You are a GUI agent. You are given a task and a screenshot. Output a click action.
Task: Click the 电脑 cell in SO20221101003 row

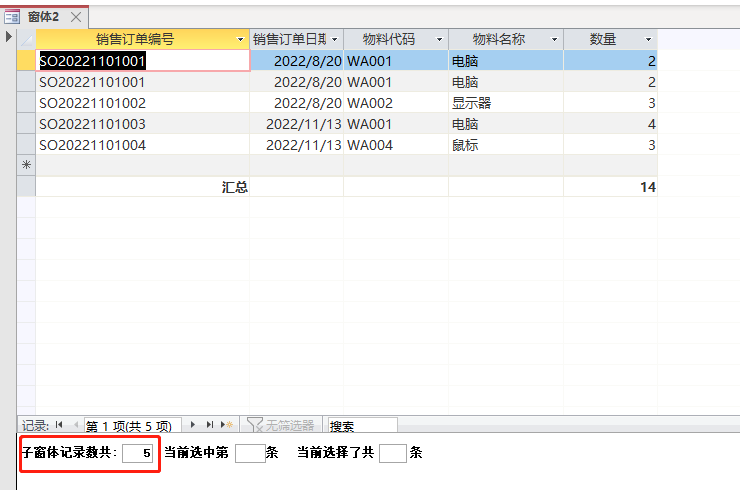[x=506, y=124]
